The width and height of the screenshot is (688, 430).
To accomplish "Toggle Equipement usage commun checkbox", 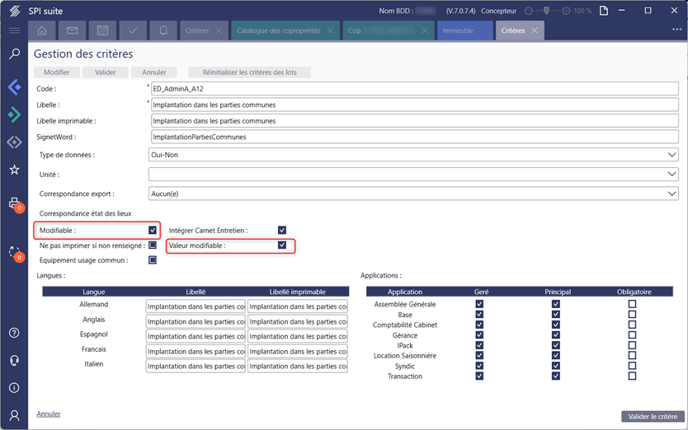I will pyautogui.click(x=152, y=260).
